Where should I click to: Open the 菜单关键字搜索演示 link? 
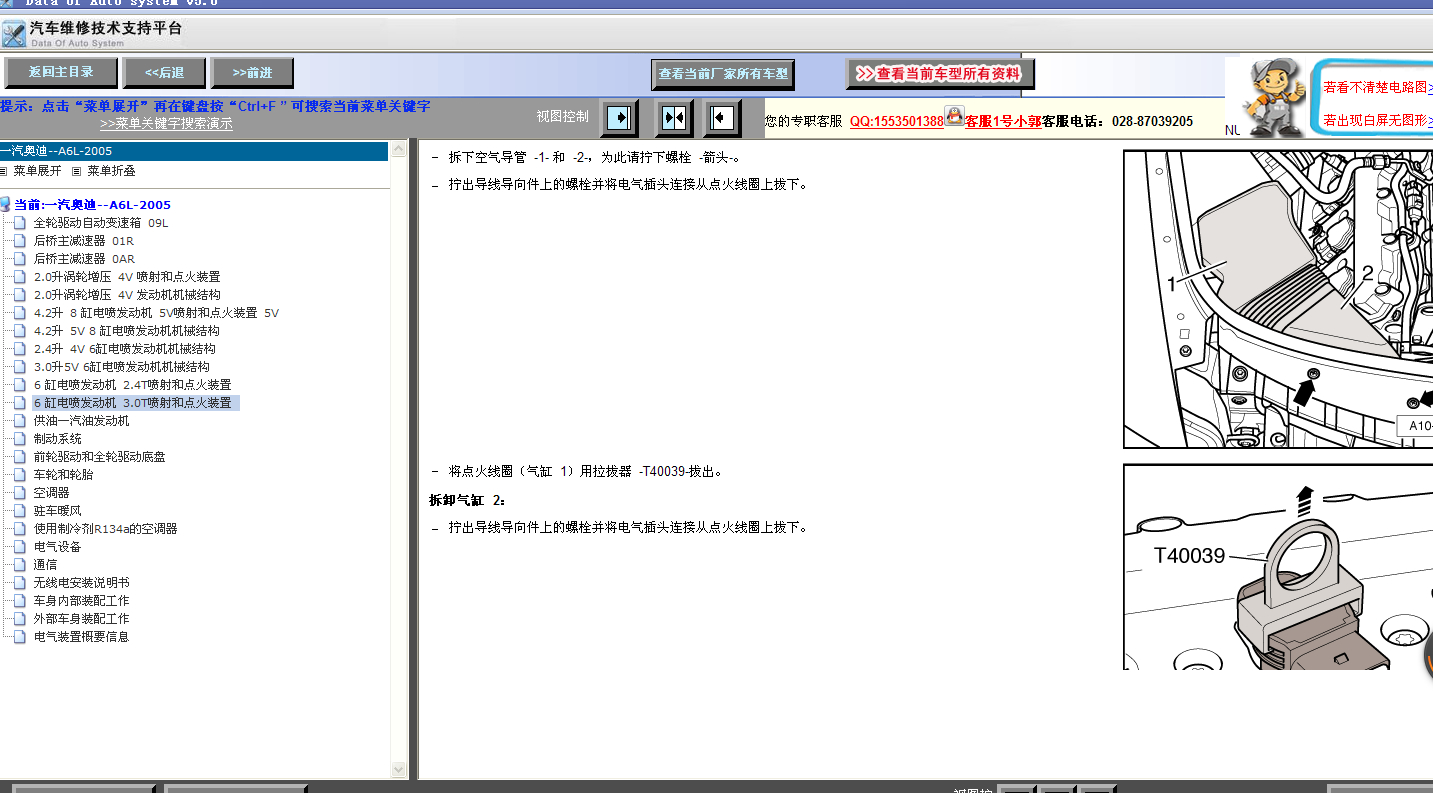166,124
